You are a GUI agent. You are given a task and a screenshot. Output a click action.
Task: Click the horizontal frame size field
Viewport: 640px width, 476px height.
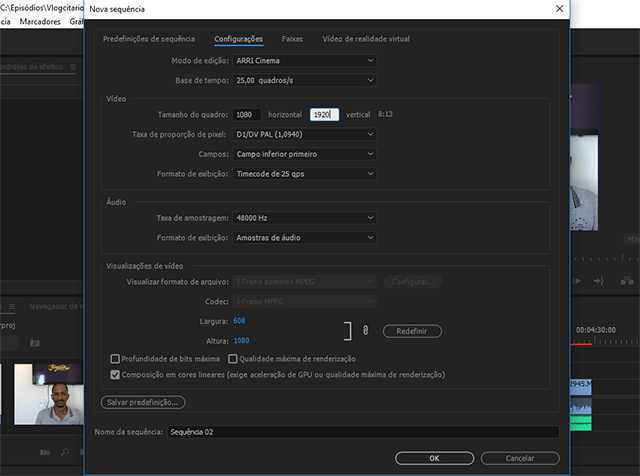point(246,115)
